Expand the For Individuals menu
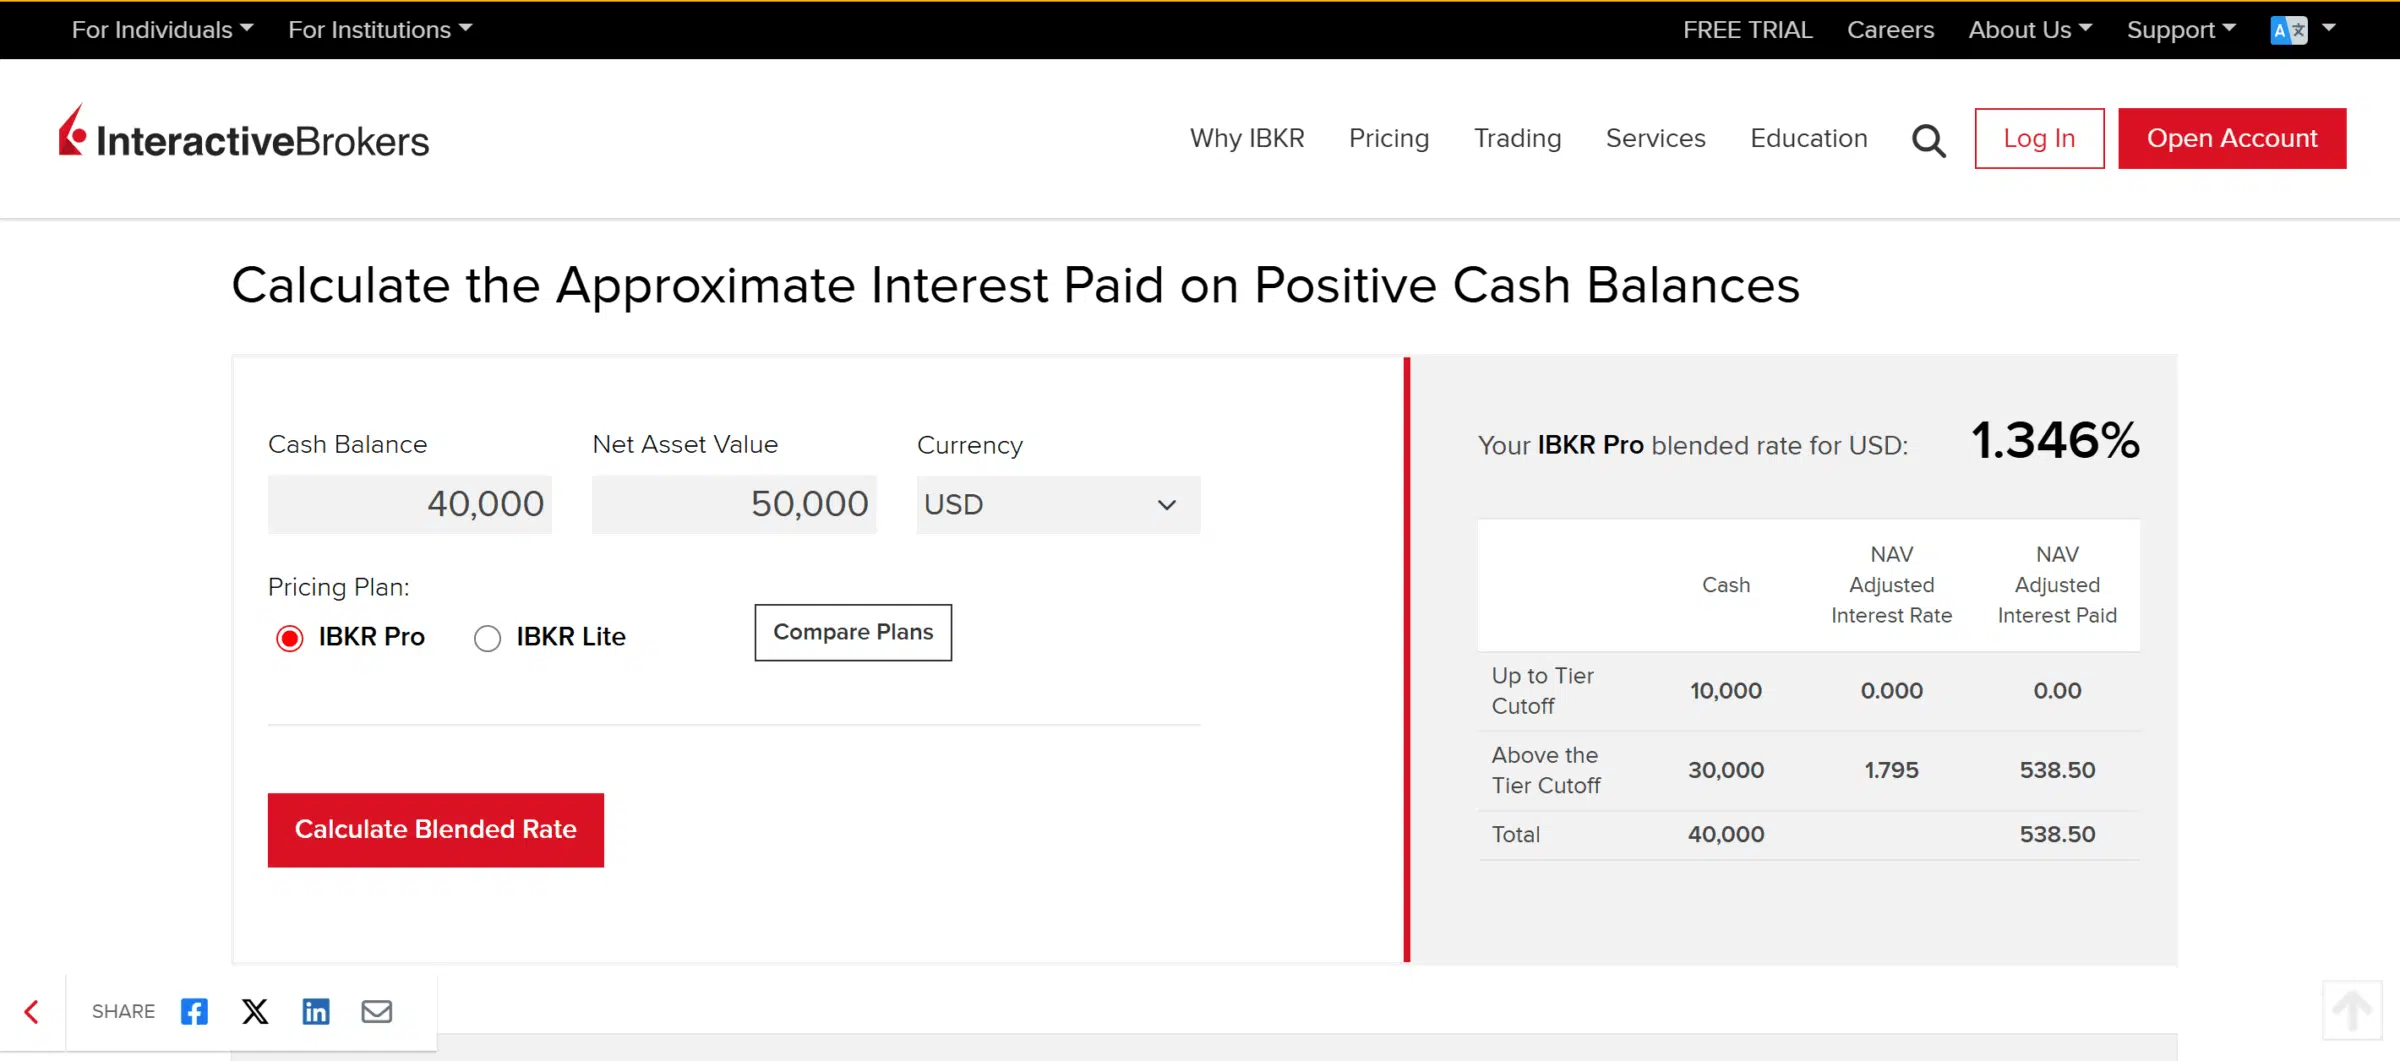The height and width of the screenshot is (1061, 2400). 162,30
